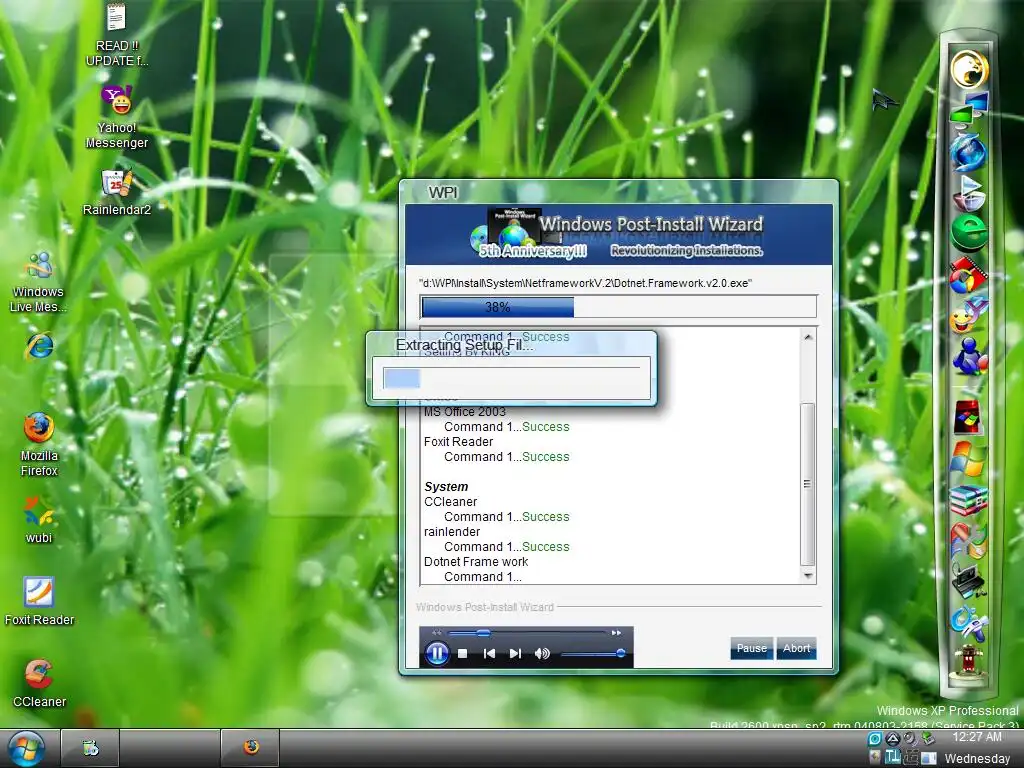This screenshot has height=768, width=1024.
Task: Select 'Foxit Reader' log entry
Action: tap(458, 441)
